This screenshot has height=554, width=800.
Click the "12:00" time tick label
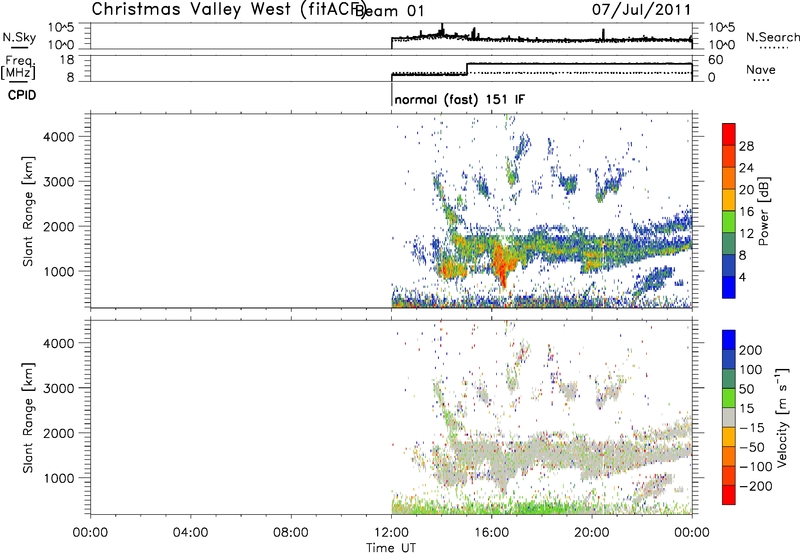click(391, 533)
